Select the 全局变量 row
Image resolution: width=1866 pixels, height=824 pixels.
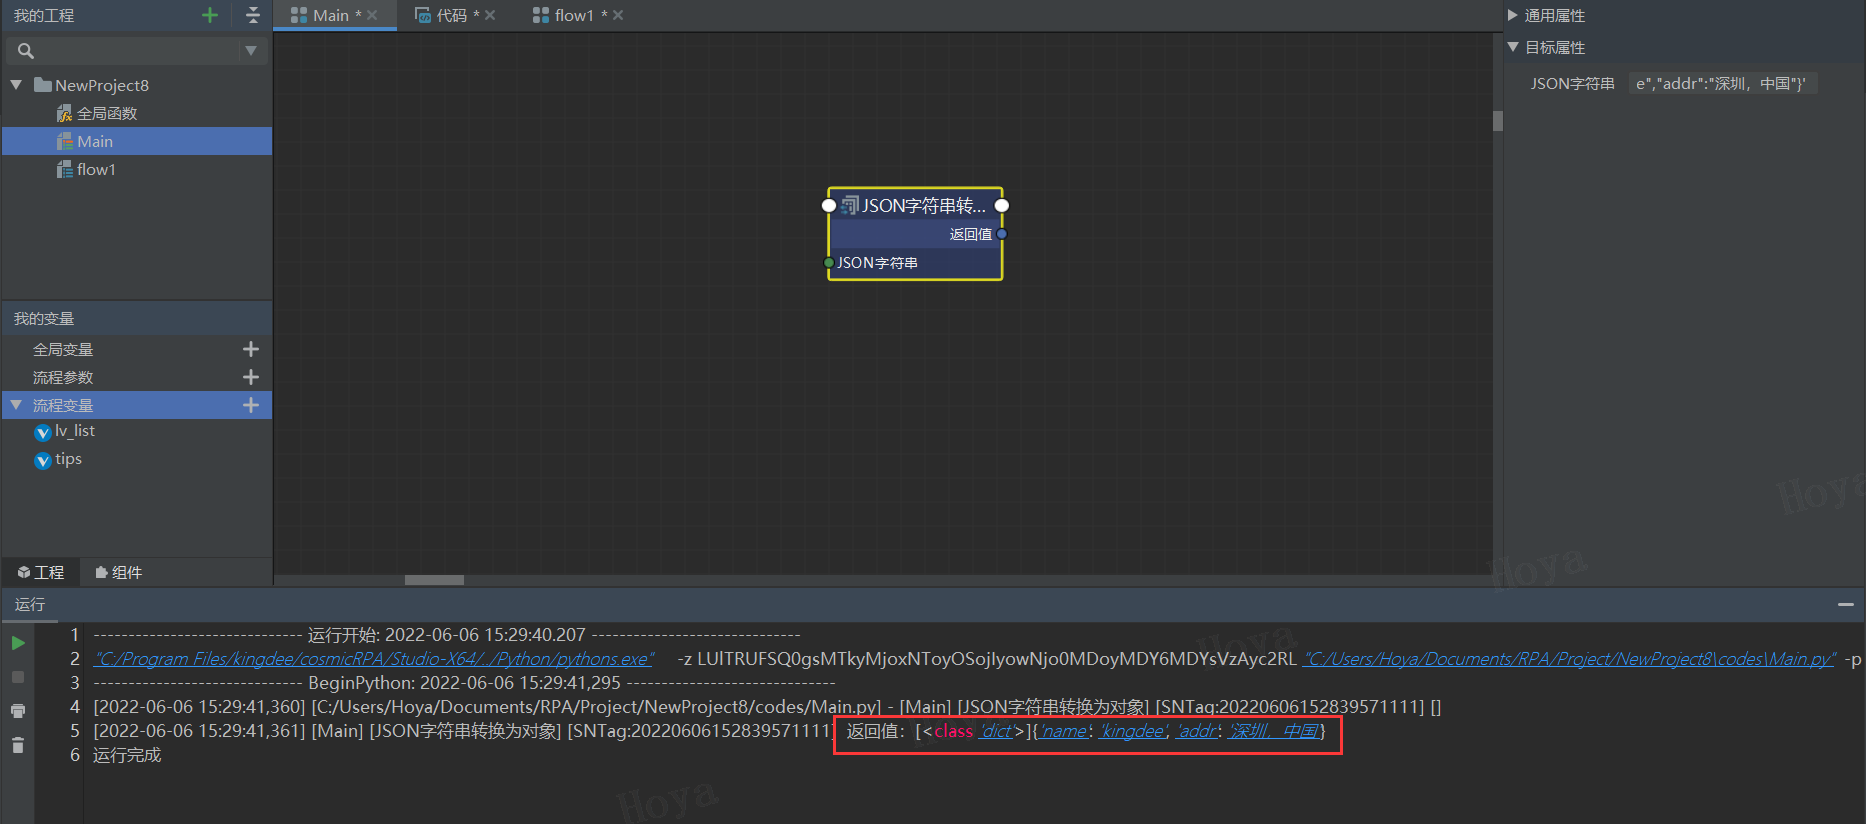tap(137, 349)
